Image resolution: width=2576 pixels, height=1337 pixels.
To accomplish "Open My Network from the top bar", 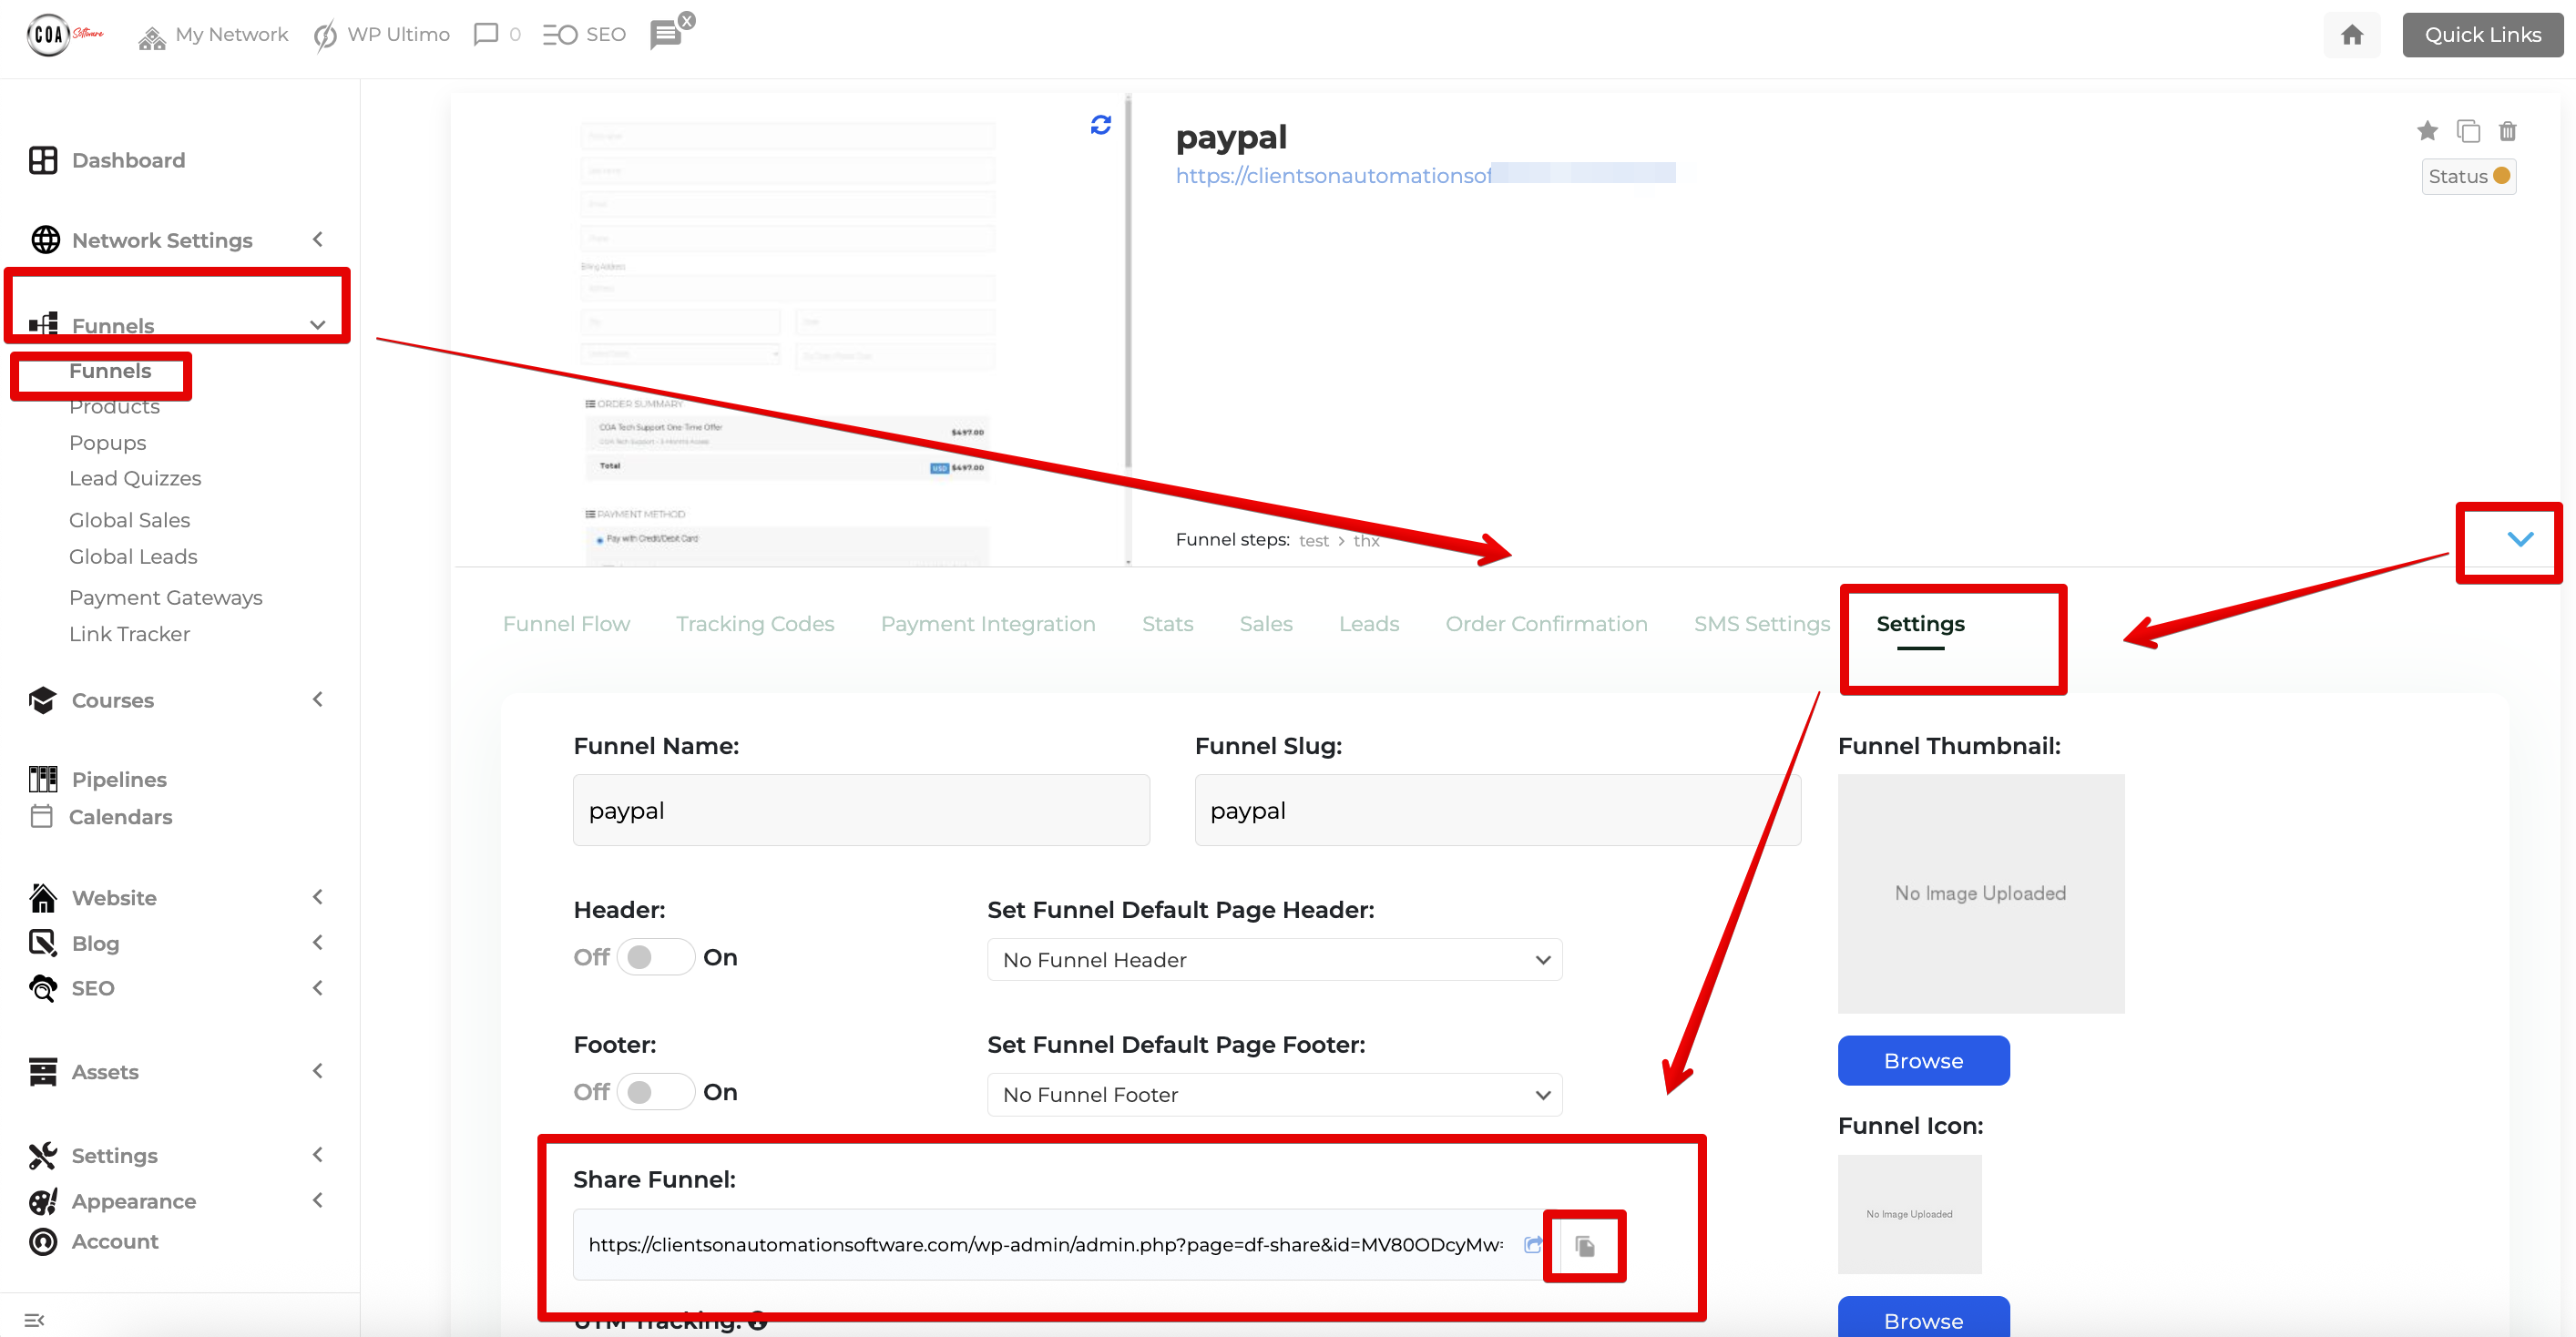I will [212, 34].
